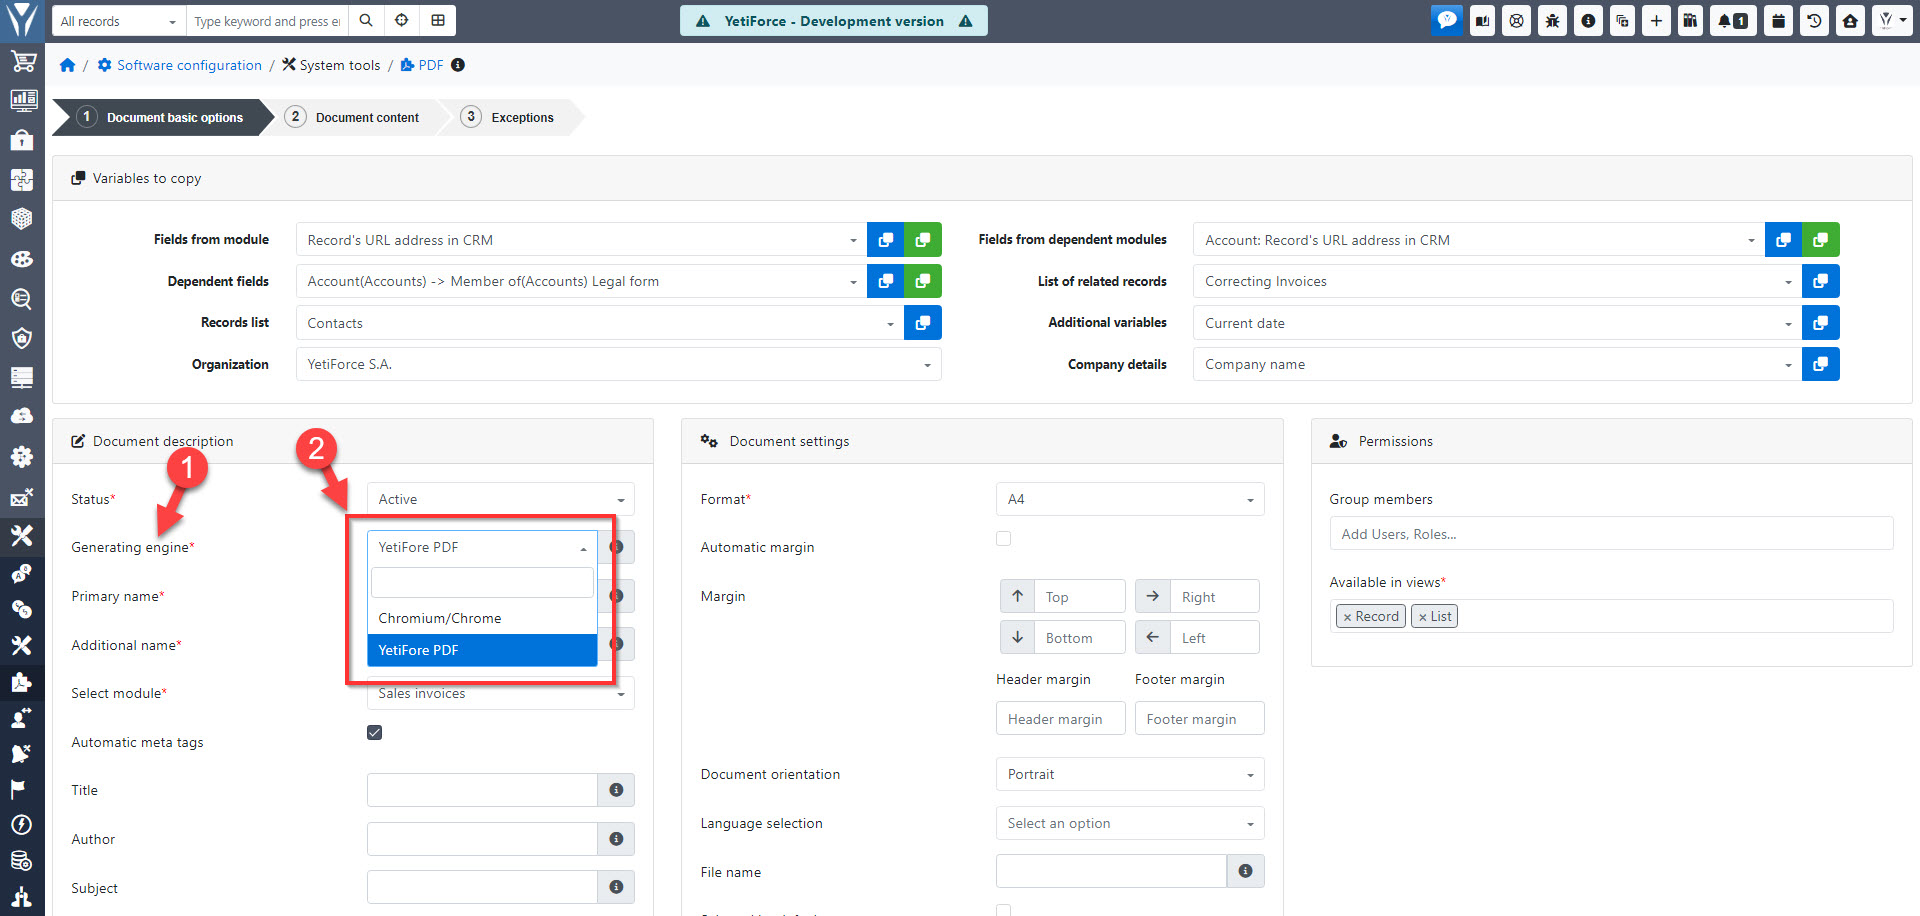Click blue copy button for Company details
This screenshot has height=916, width=1920.
(x=1820, y=364)
